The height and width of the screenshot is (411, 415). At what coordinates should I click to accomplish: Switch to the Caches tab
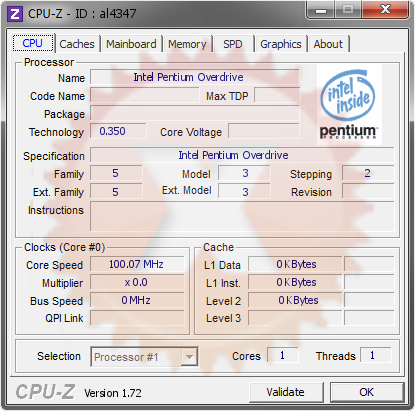77,44
